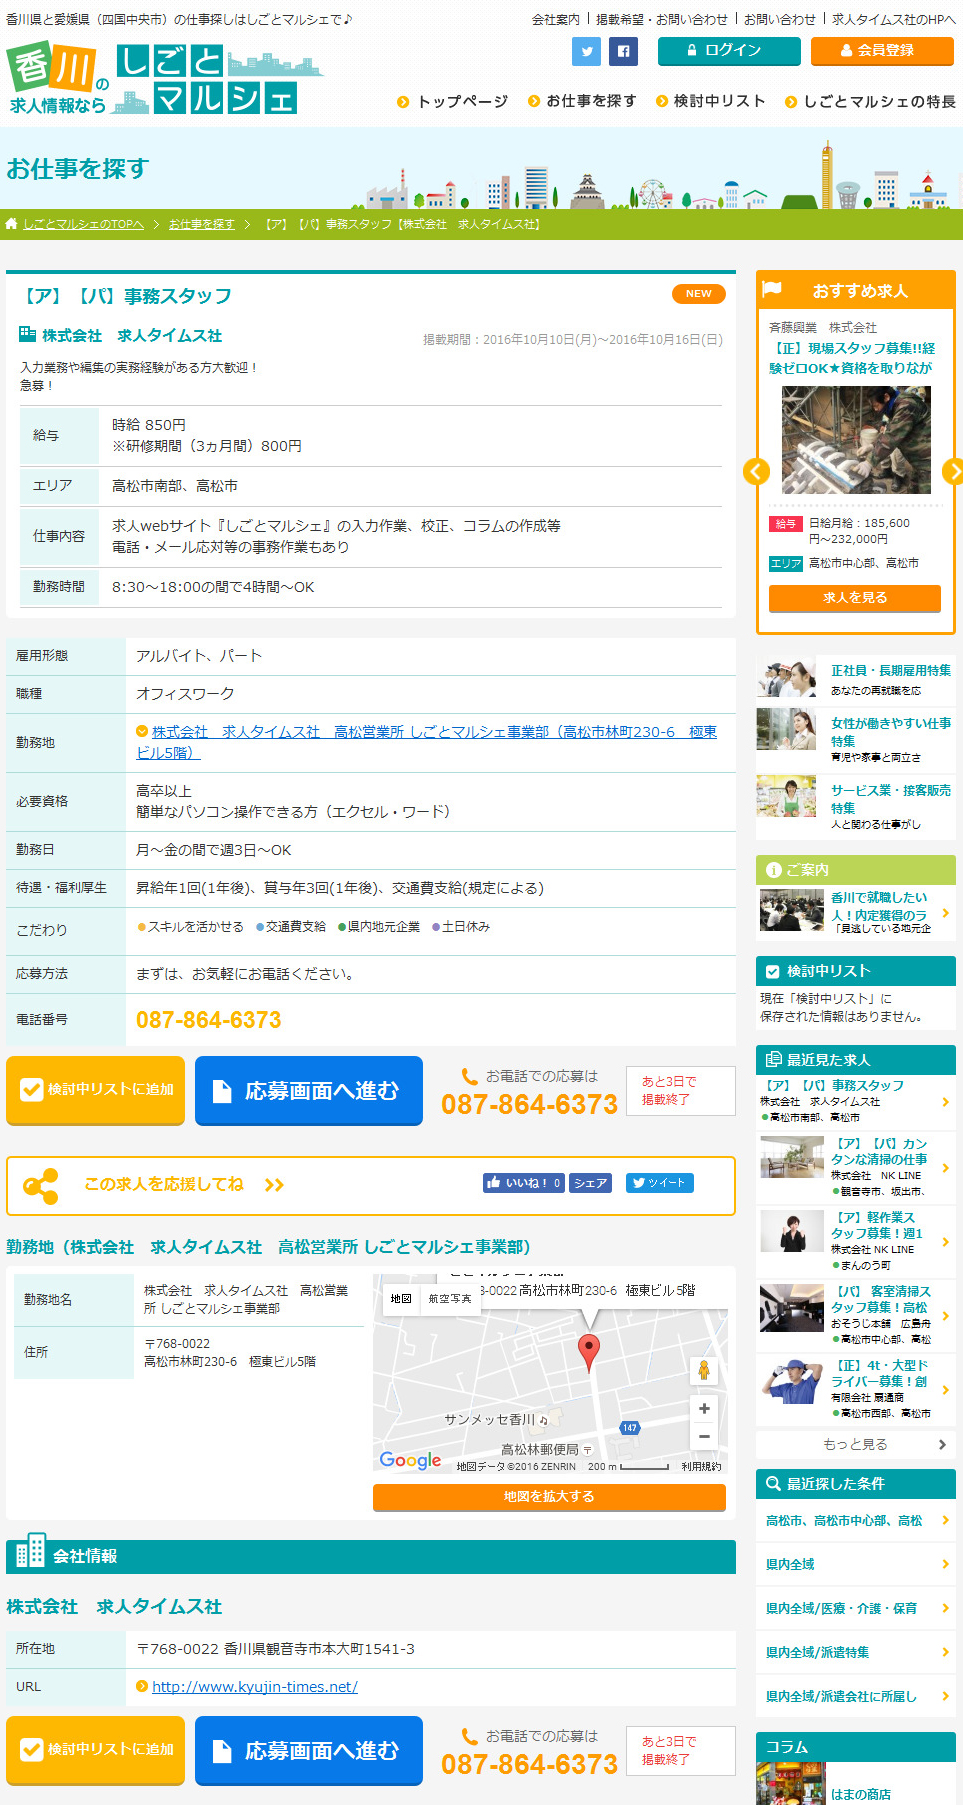Image resolution: width=963 pixels, height=1805 pixels.
Task: Click the 087-864-6373 phone number in table
Action: (x=209, y=1020)
